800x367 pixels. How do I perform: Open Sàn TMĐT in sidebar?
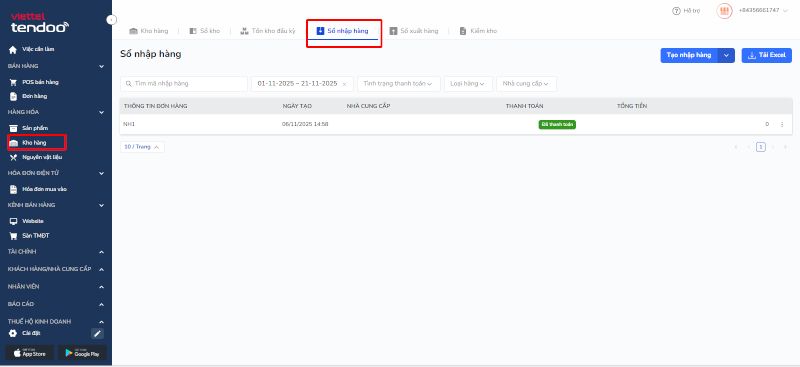(30, 236)
